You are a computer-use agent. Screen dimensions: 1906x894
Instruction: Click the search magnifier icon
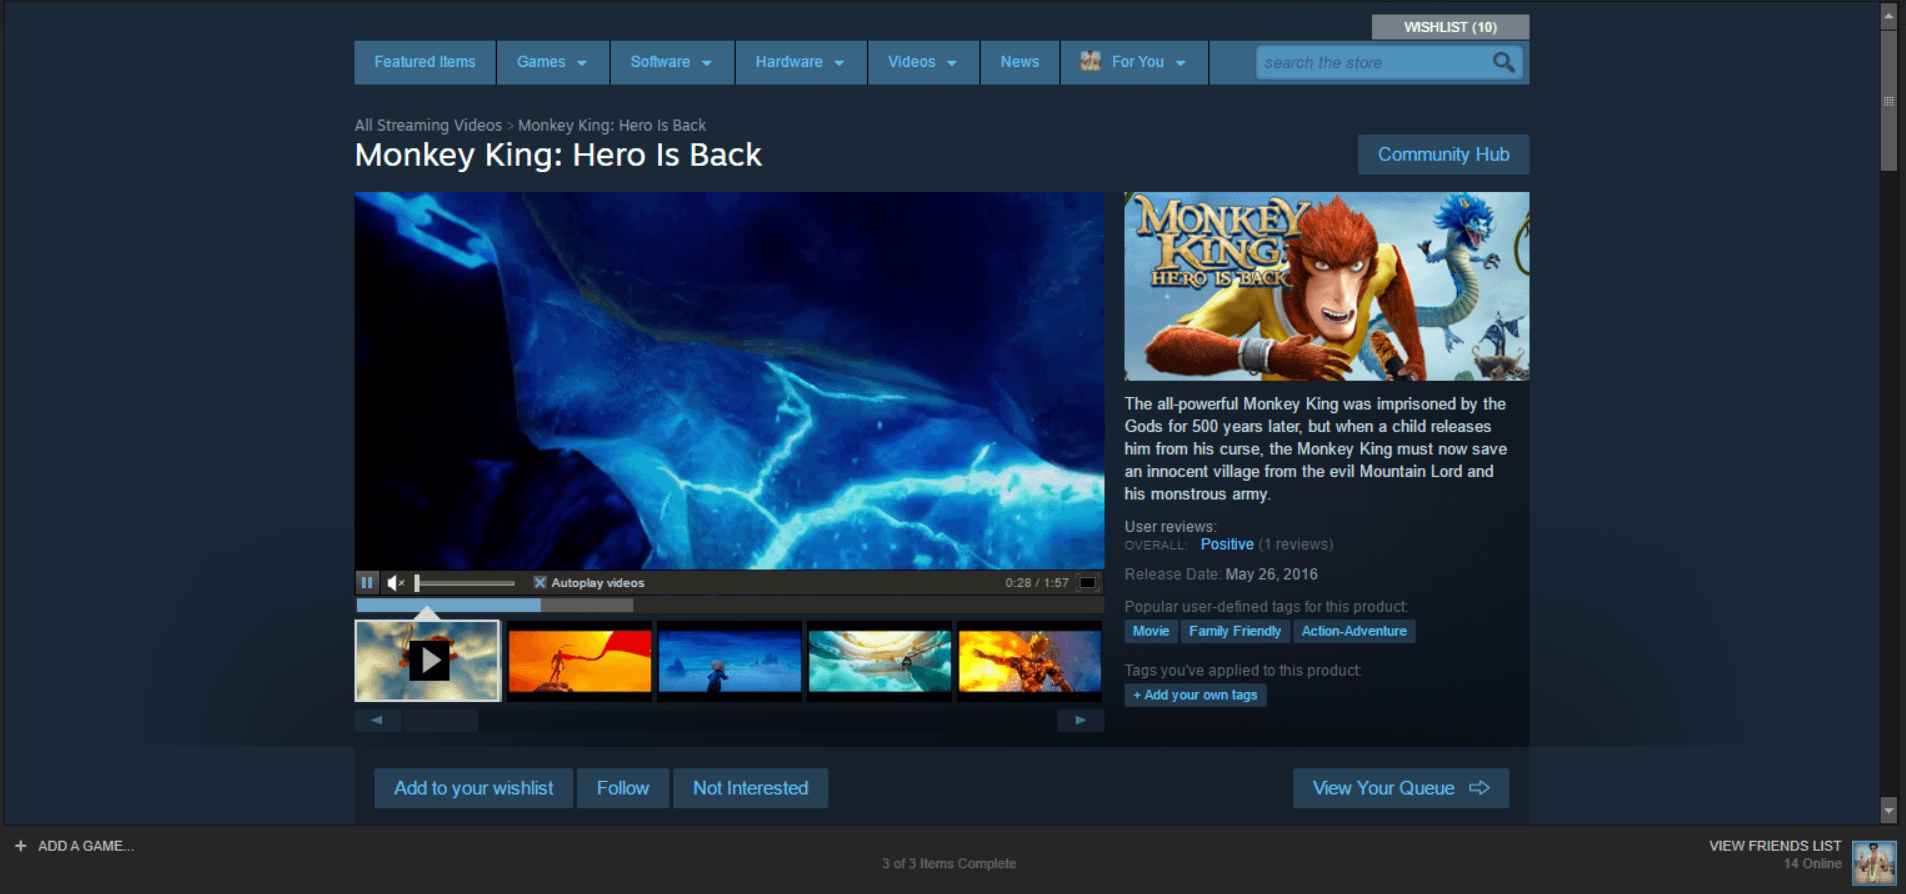tap(1503, 62)
